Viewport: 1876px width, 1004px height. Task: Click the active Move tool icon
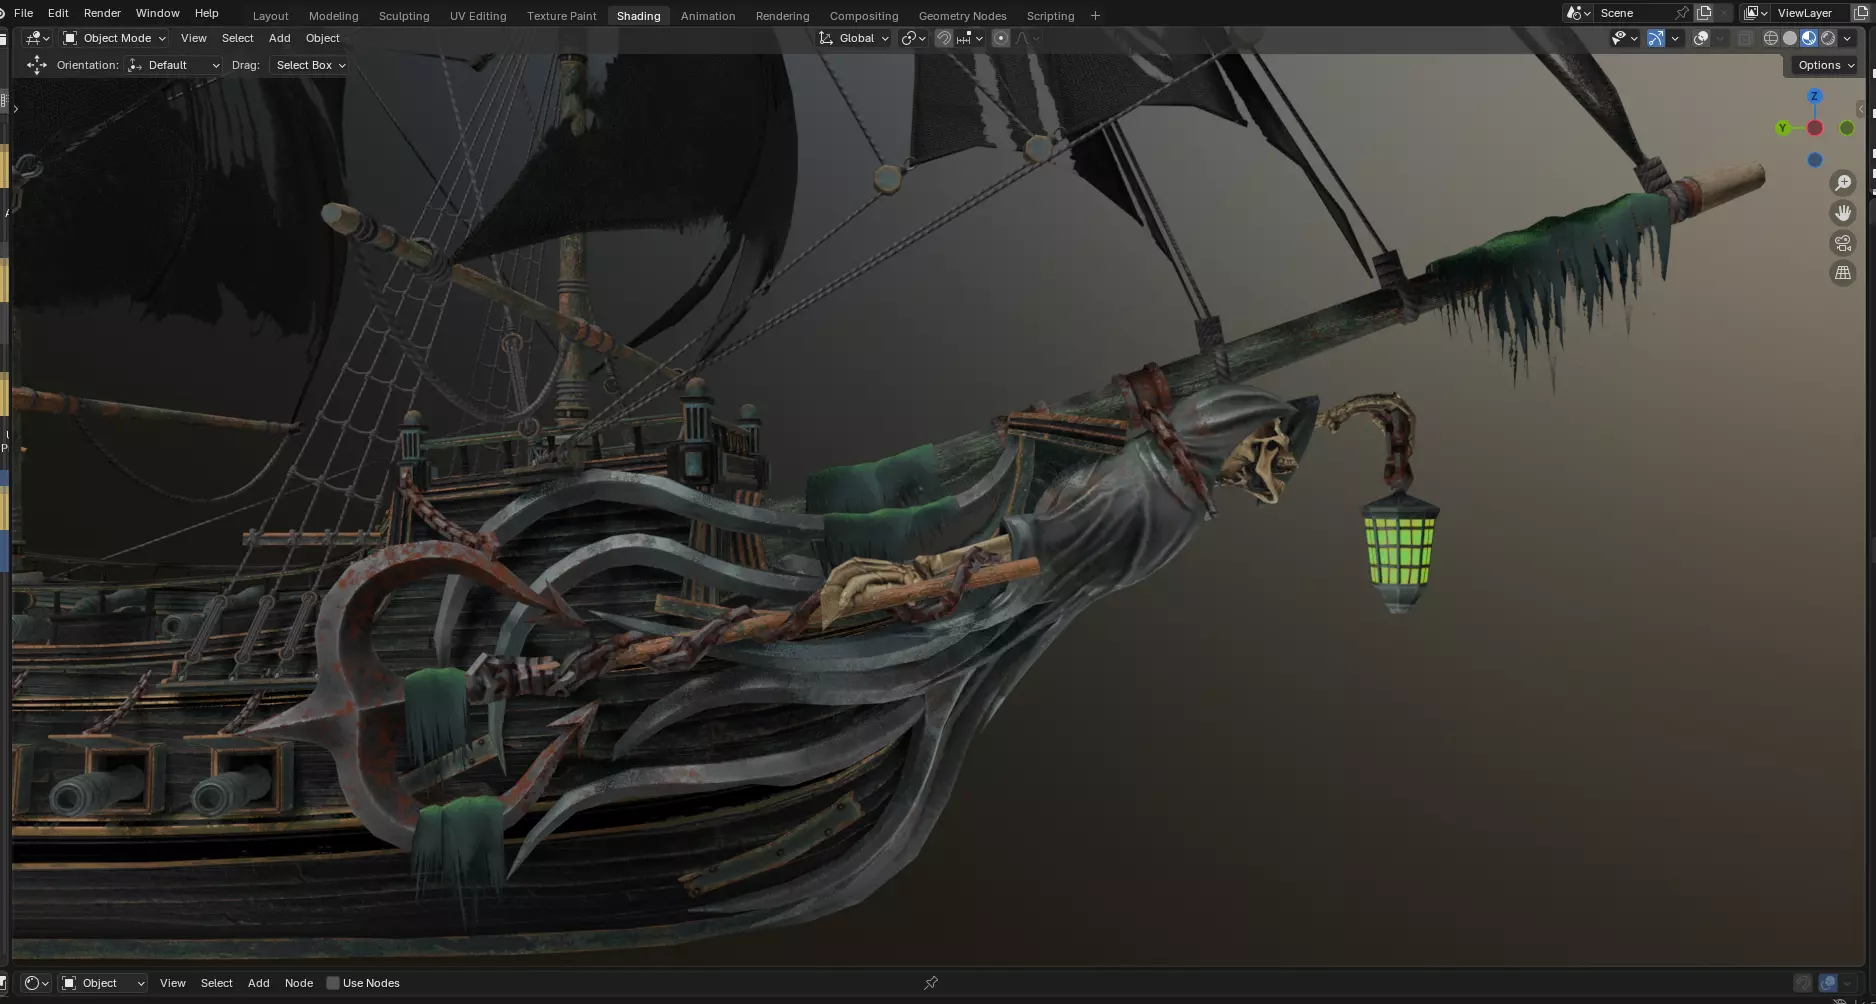[x=37, y=65]
